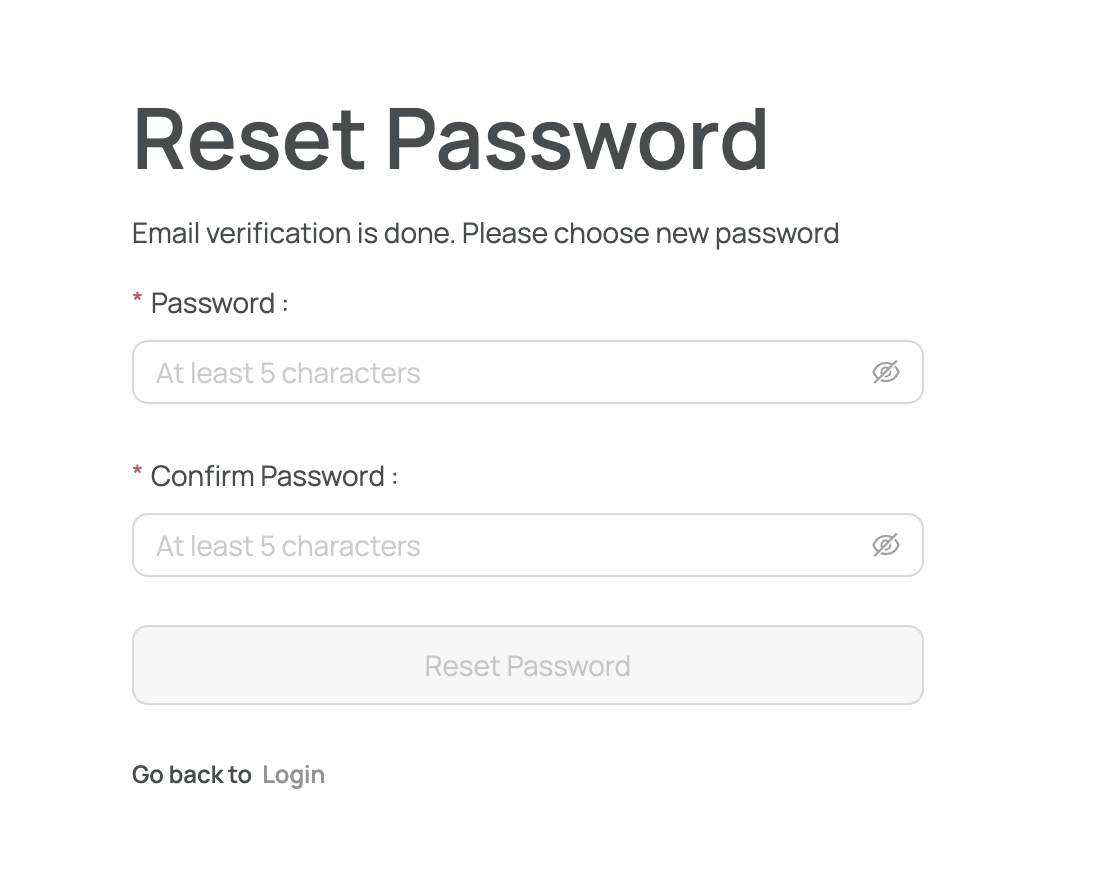Click the disabled Reset Password button label

coord(528,665)
